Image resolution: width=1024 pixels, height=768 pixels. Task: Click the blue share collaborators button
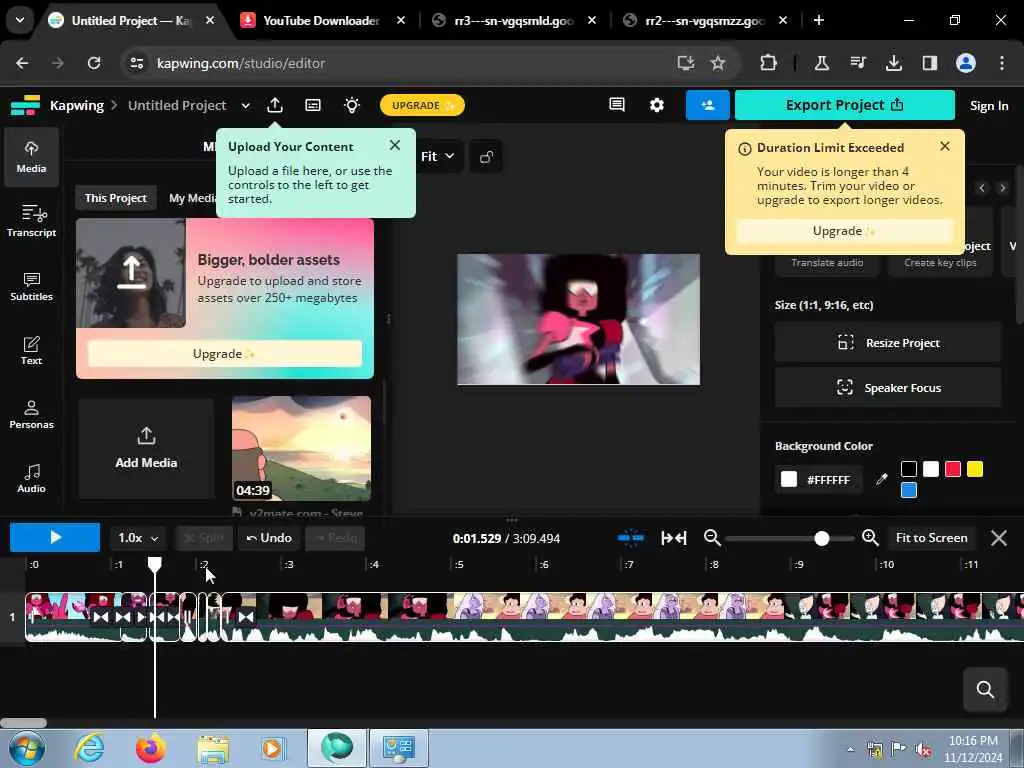(707, 105)
